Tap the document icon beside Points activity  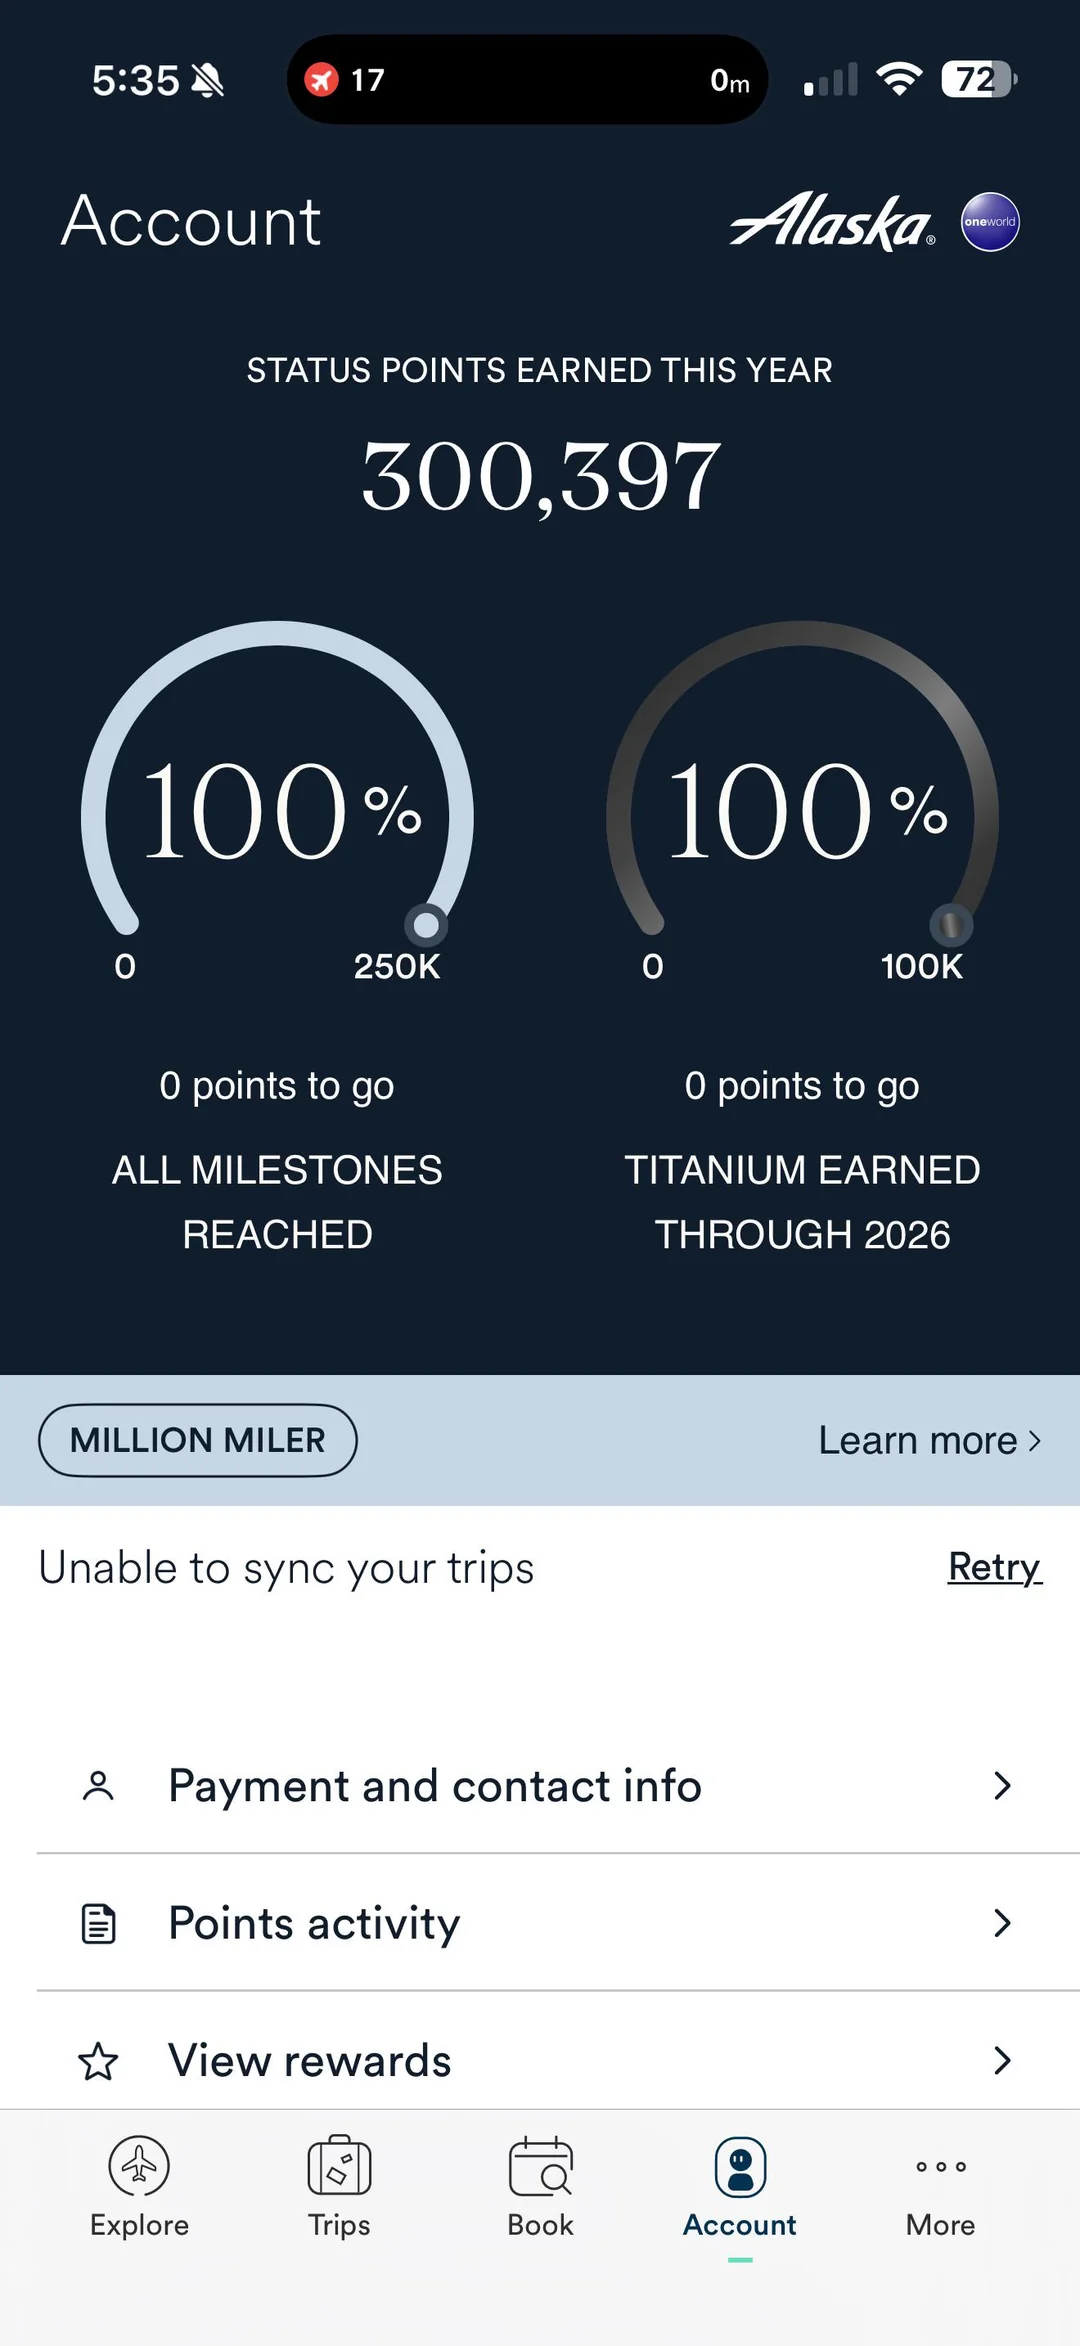[98, 1923]
